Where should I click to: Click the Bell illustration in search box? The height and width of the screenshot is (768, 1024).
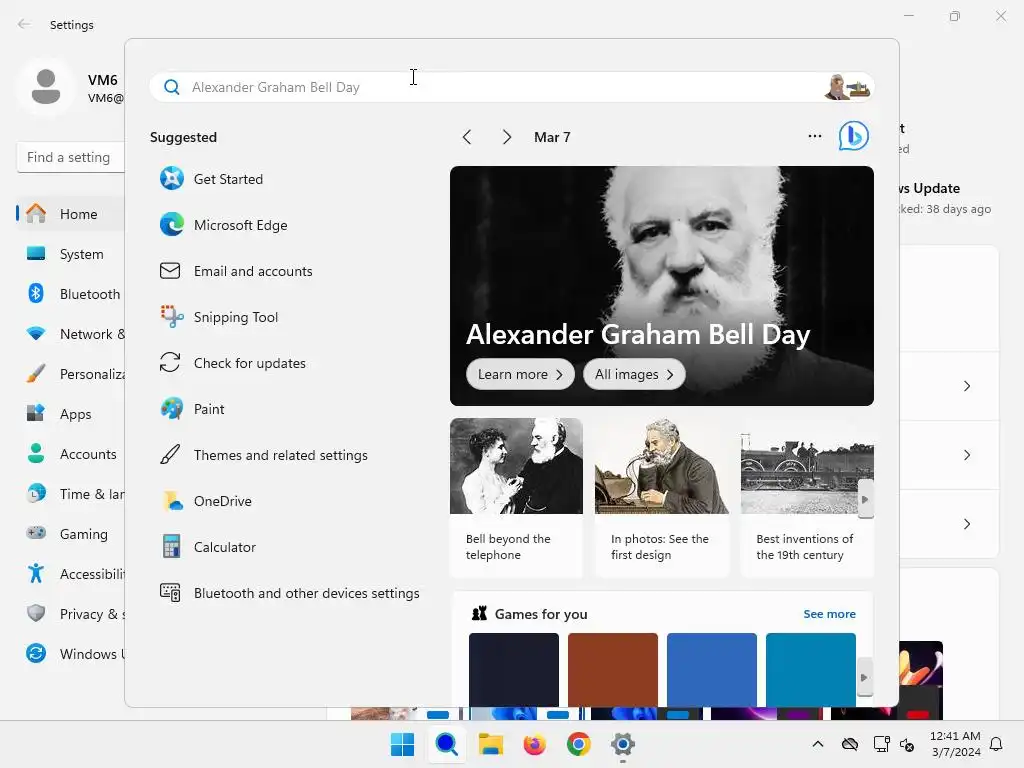(x=847, y=87)
